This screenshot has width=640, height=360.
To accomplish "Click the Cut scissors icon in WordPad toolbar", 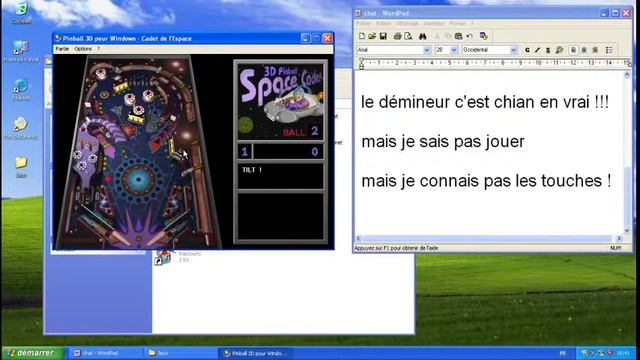I will click(x=437, y=36).
